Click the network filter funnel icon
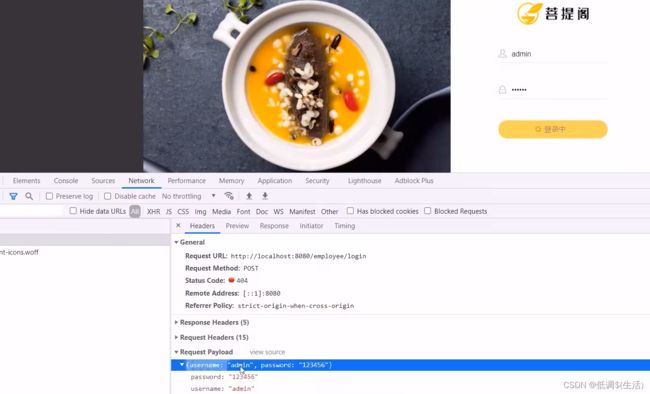Screen dimensions: 650x394 (x=13, y=196)
